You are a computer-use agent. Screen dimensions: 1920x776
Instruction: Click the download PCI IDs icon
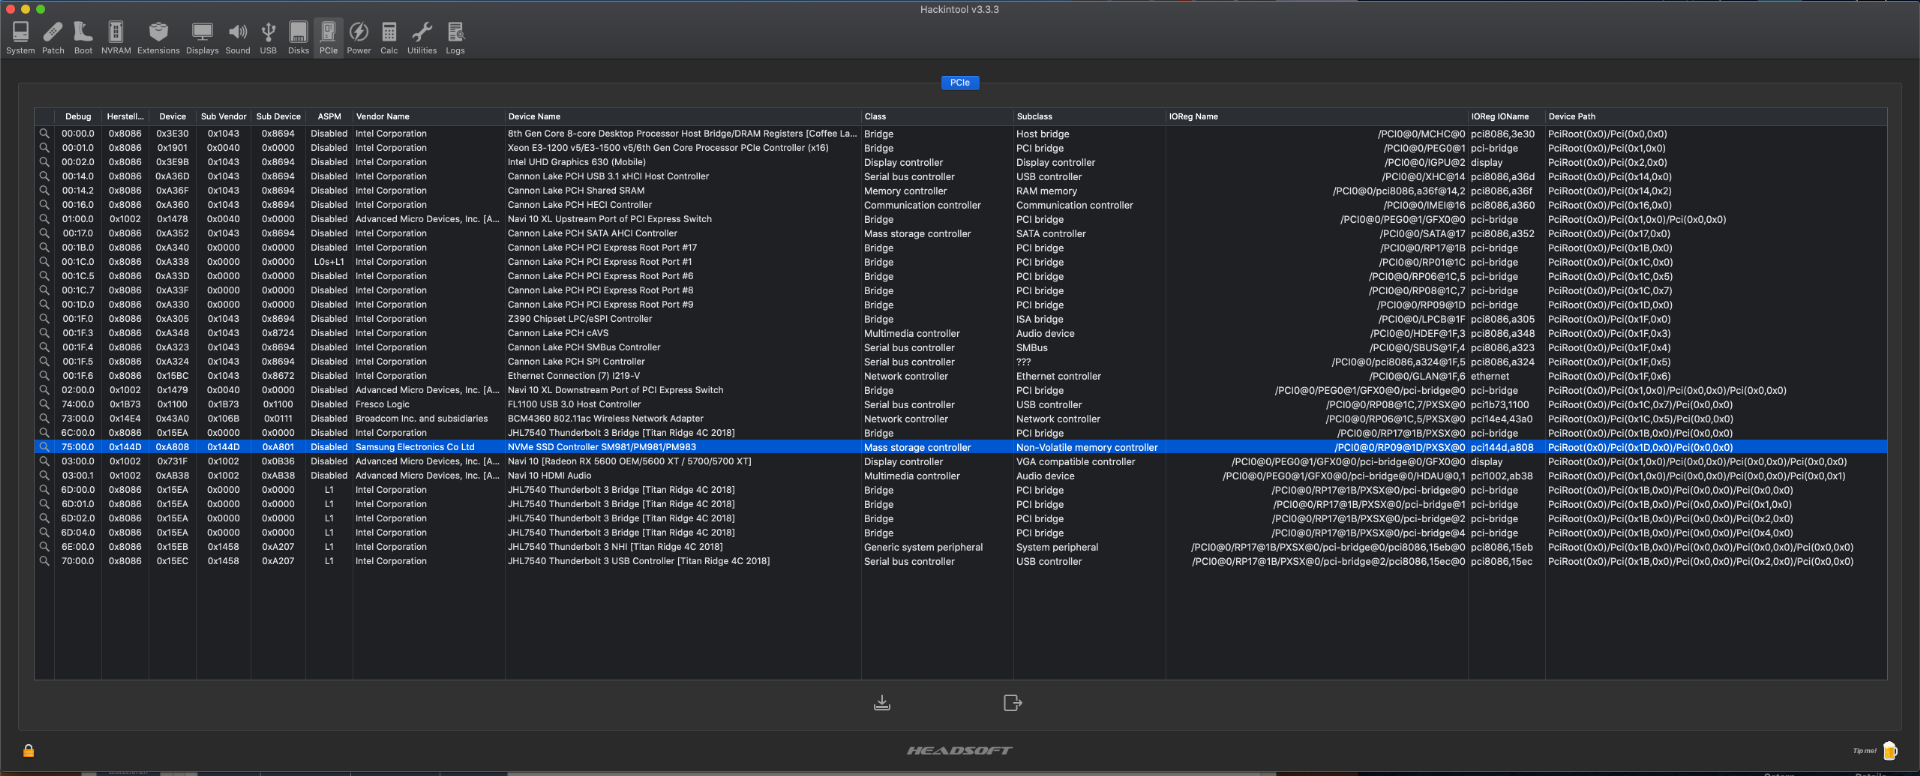[x=882, y=703]
